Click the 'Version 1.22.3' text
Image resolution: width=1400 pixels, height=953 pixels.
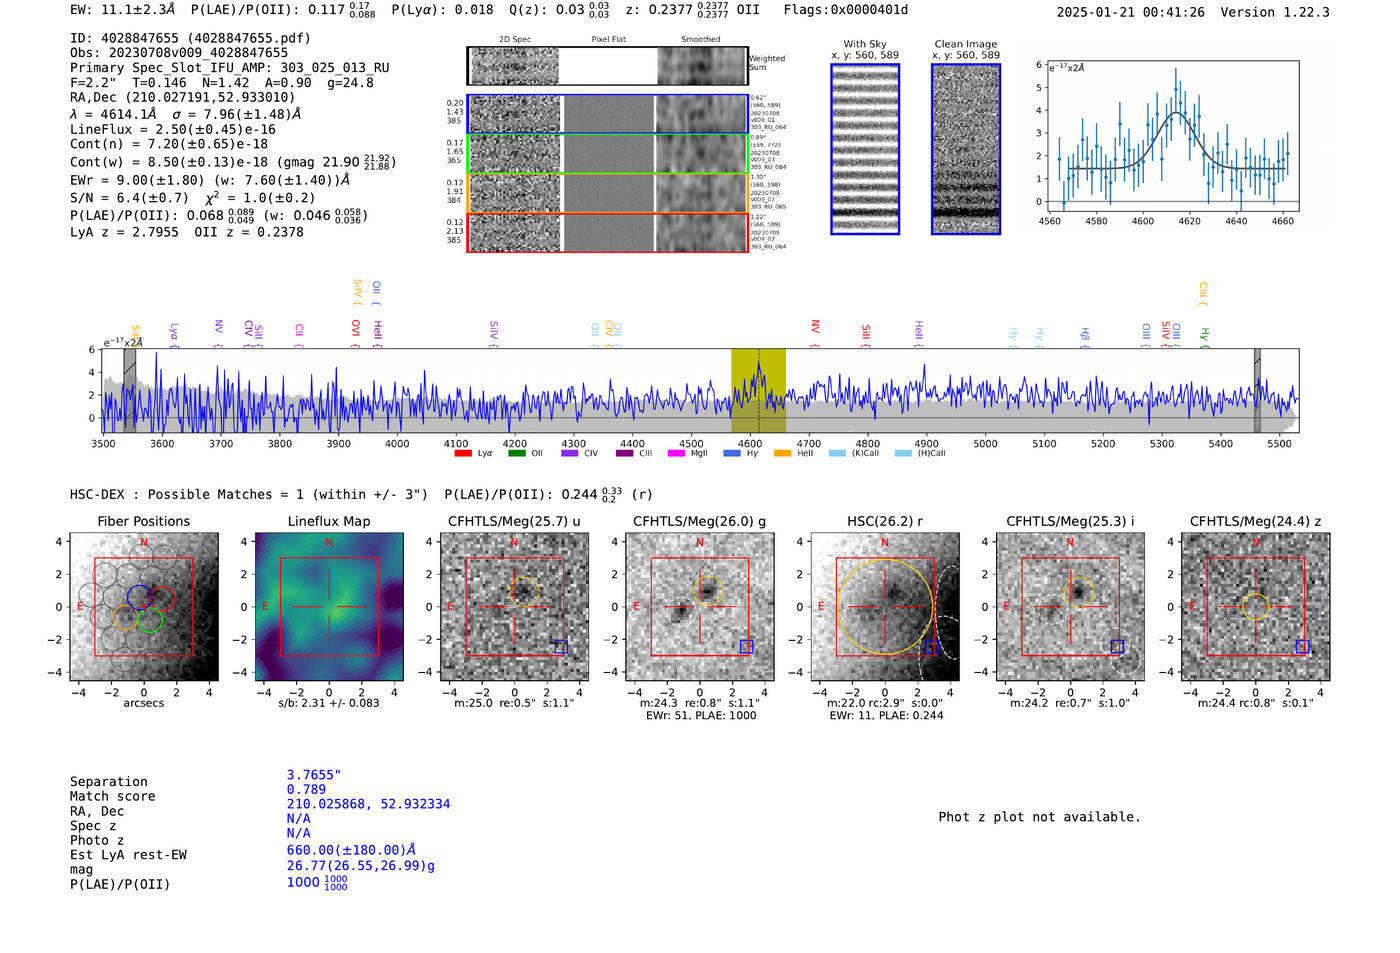(1275, 12)
